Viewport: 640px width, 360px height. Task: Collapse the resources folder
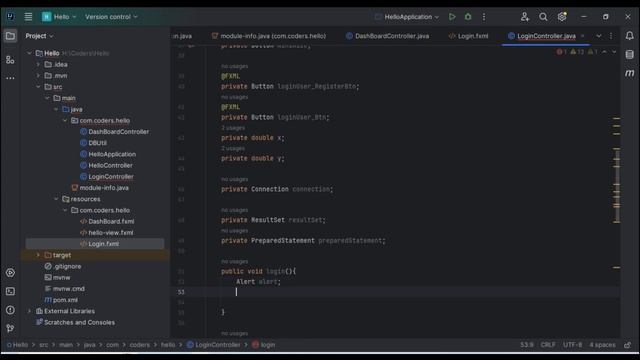(x=56, y=199)
